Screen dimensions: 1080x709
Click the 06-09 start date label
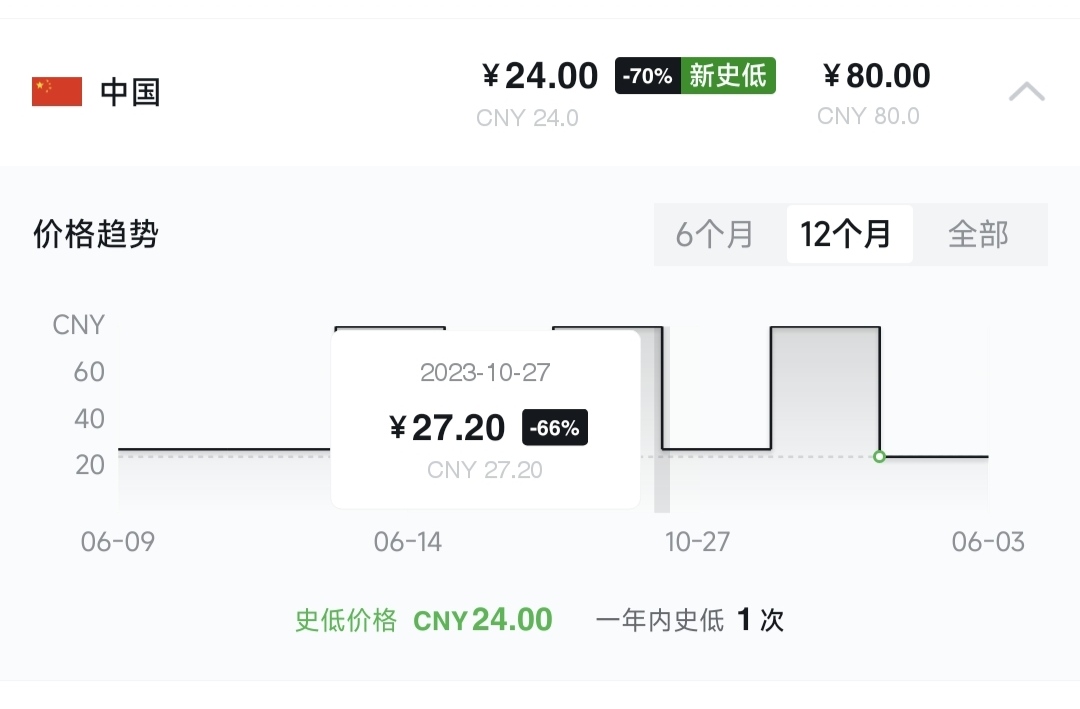point(118,542)
